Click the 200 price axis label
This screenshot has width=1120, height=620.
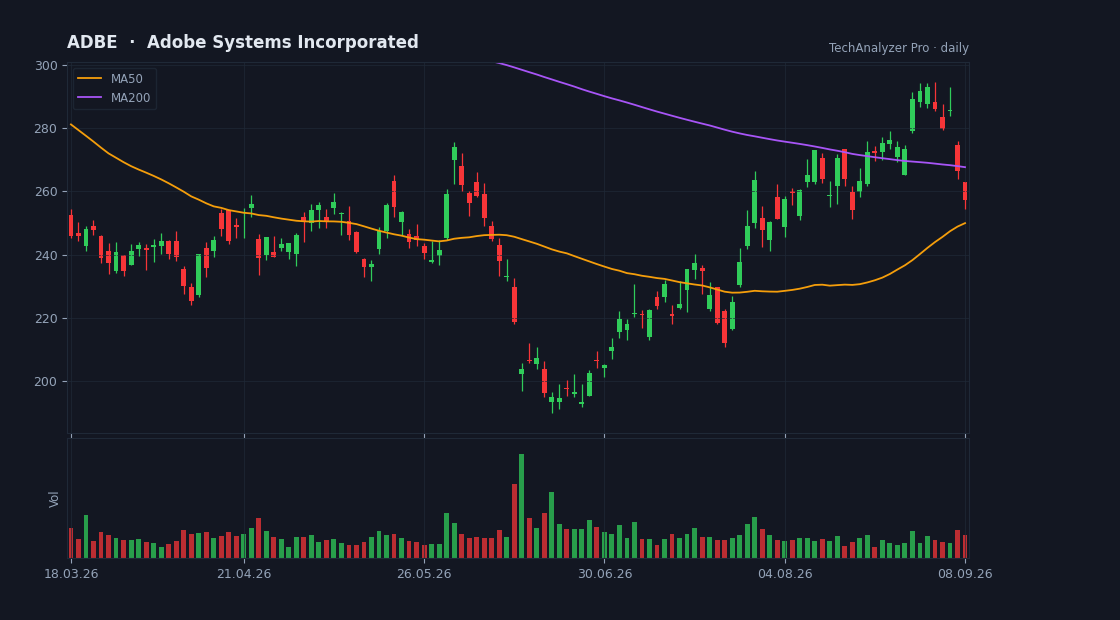tap(46, 381)
